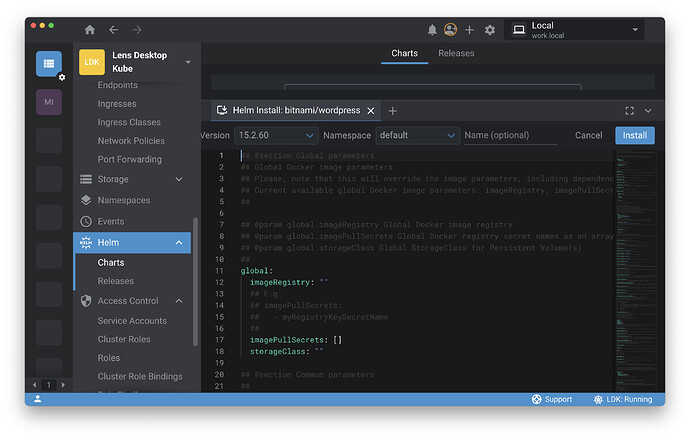Maximize dock panel with fullscreen icon
690x438 pixels.
pos(629,111)
